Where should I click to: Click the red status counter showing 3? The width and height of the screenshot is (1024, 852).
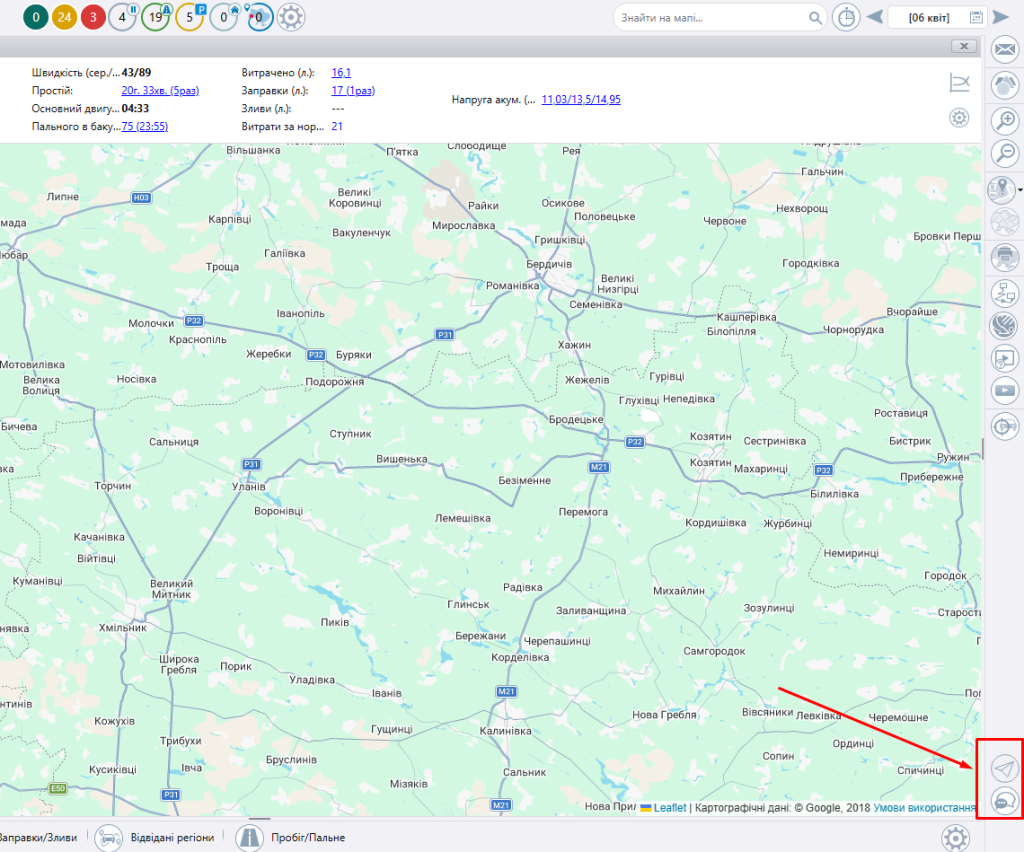pyautogui.click(x=93, y=17)
